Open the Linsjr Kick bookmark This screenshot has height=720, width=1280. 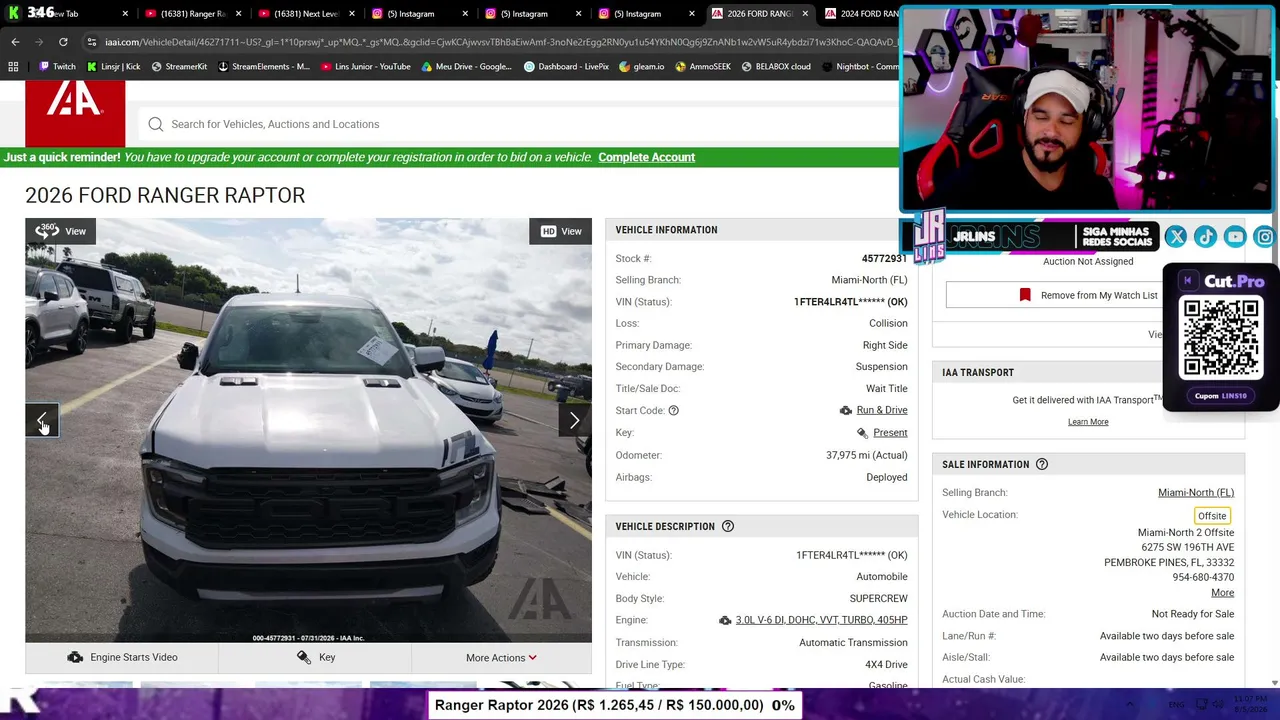point(113,67)
